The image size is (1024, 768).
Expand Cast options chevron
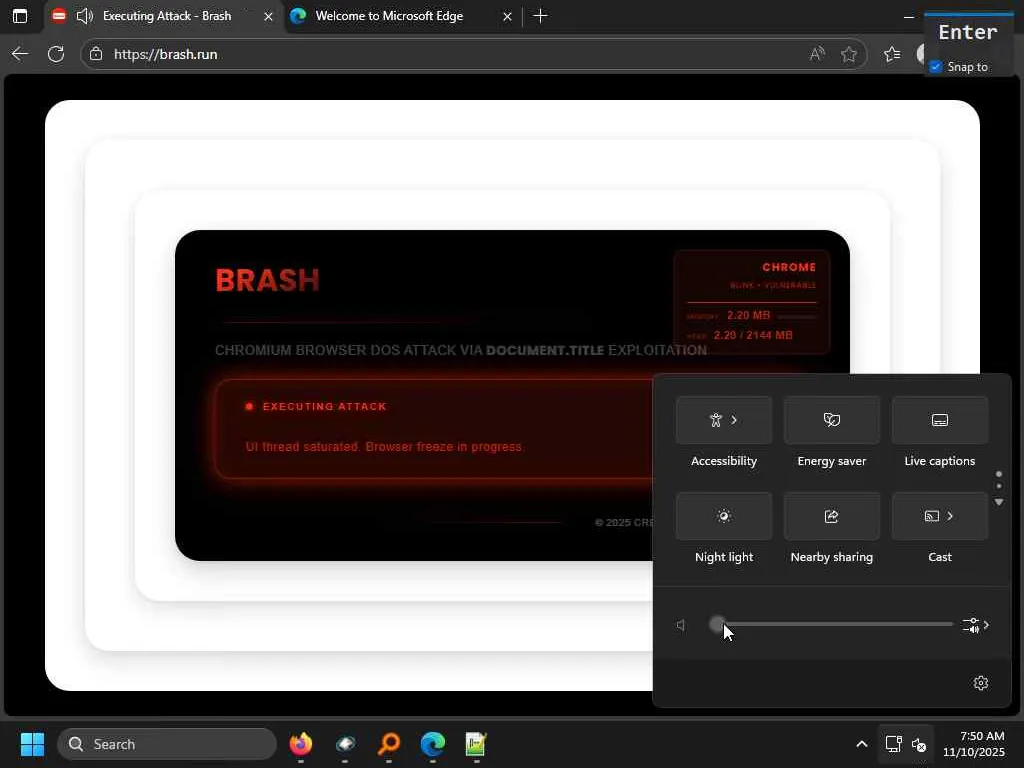point(950,516)
